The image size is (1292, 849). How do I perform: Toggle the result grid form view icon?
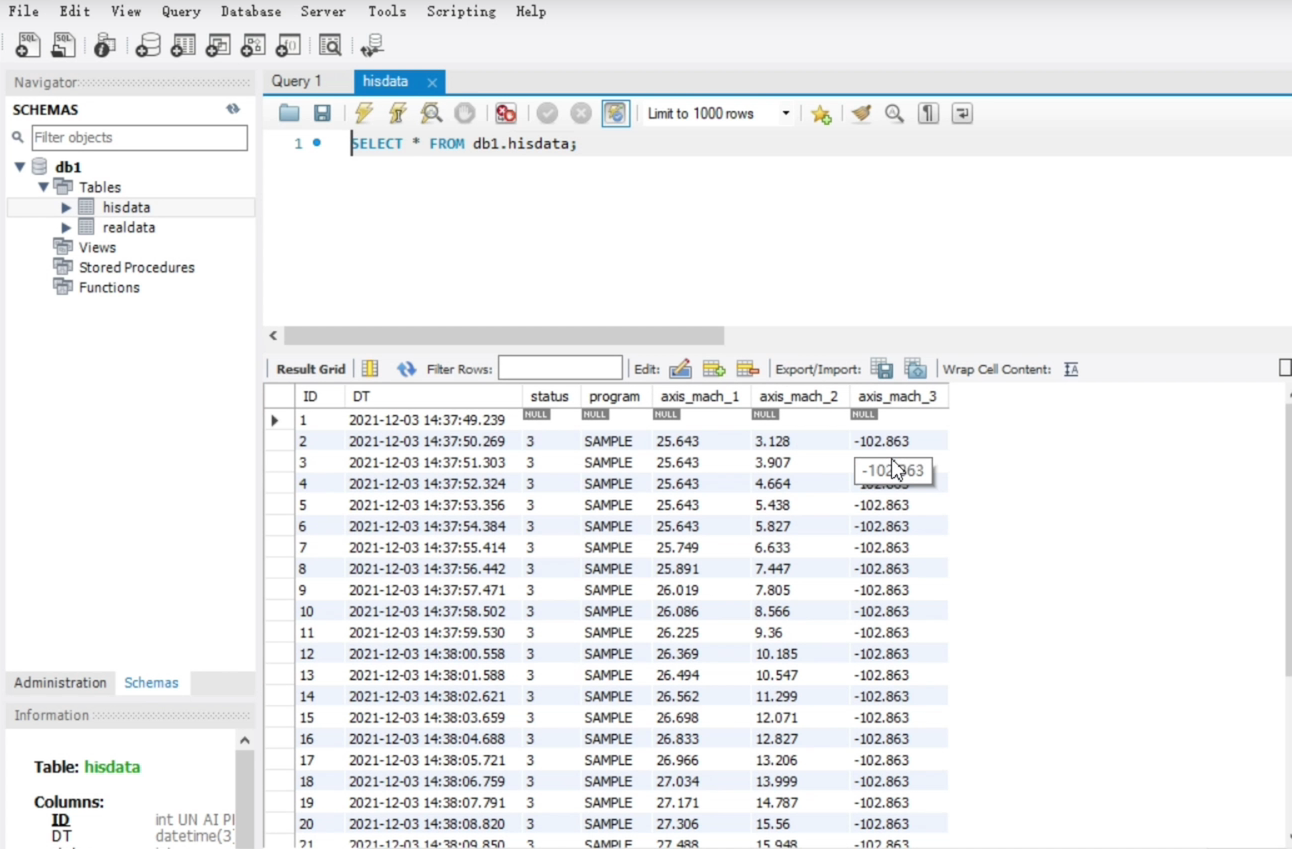point(370,369)
